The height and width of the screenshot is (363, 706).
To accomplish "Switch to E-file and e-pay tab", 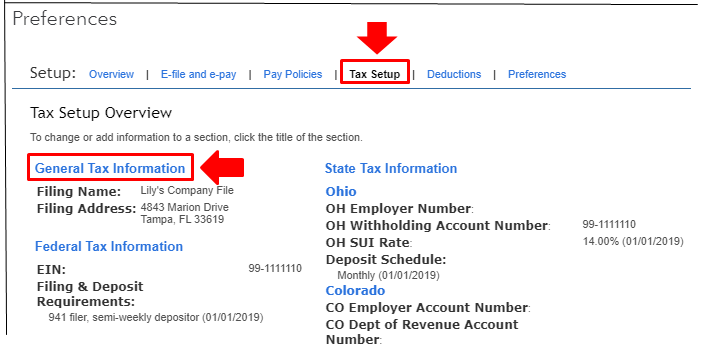I will coord(199,74).
